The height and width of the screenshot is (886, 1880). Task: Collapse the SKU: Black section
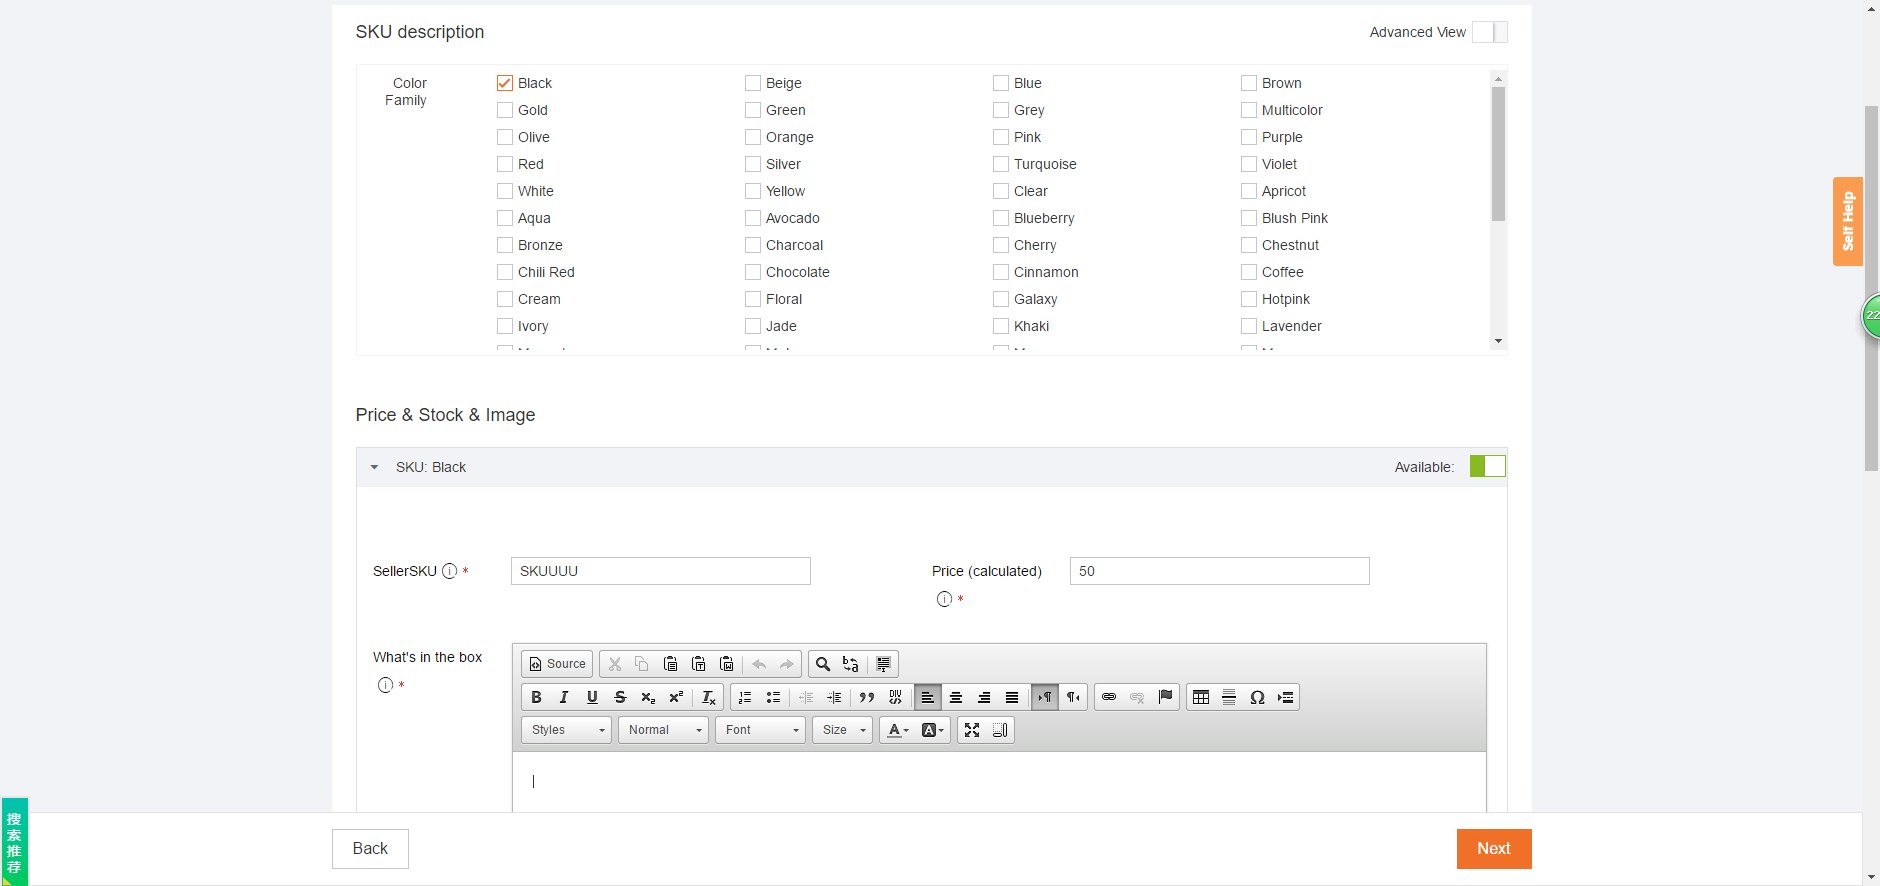pos(375,467)
